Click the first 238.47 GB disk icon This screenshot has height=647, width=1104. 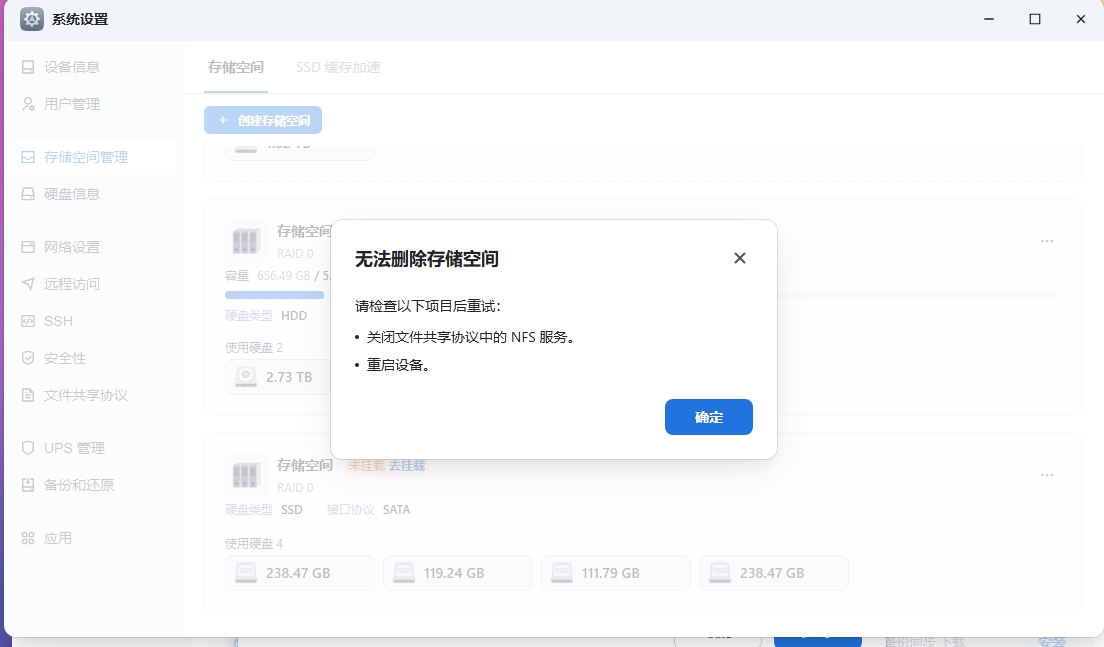coord(246,572)
